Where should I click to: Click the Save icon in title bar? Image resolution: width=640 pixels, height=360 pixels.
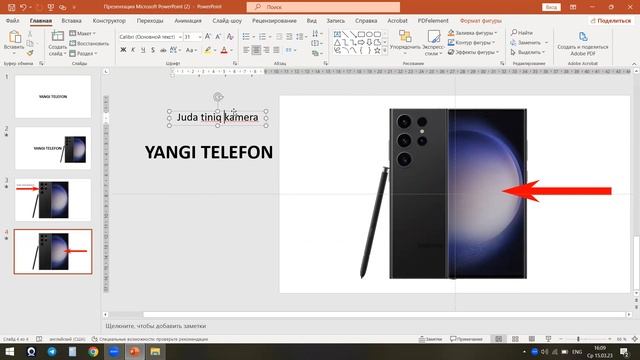[11, 7]
